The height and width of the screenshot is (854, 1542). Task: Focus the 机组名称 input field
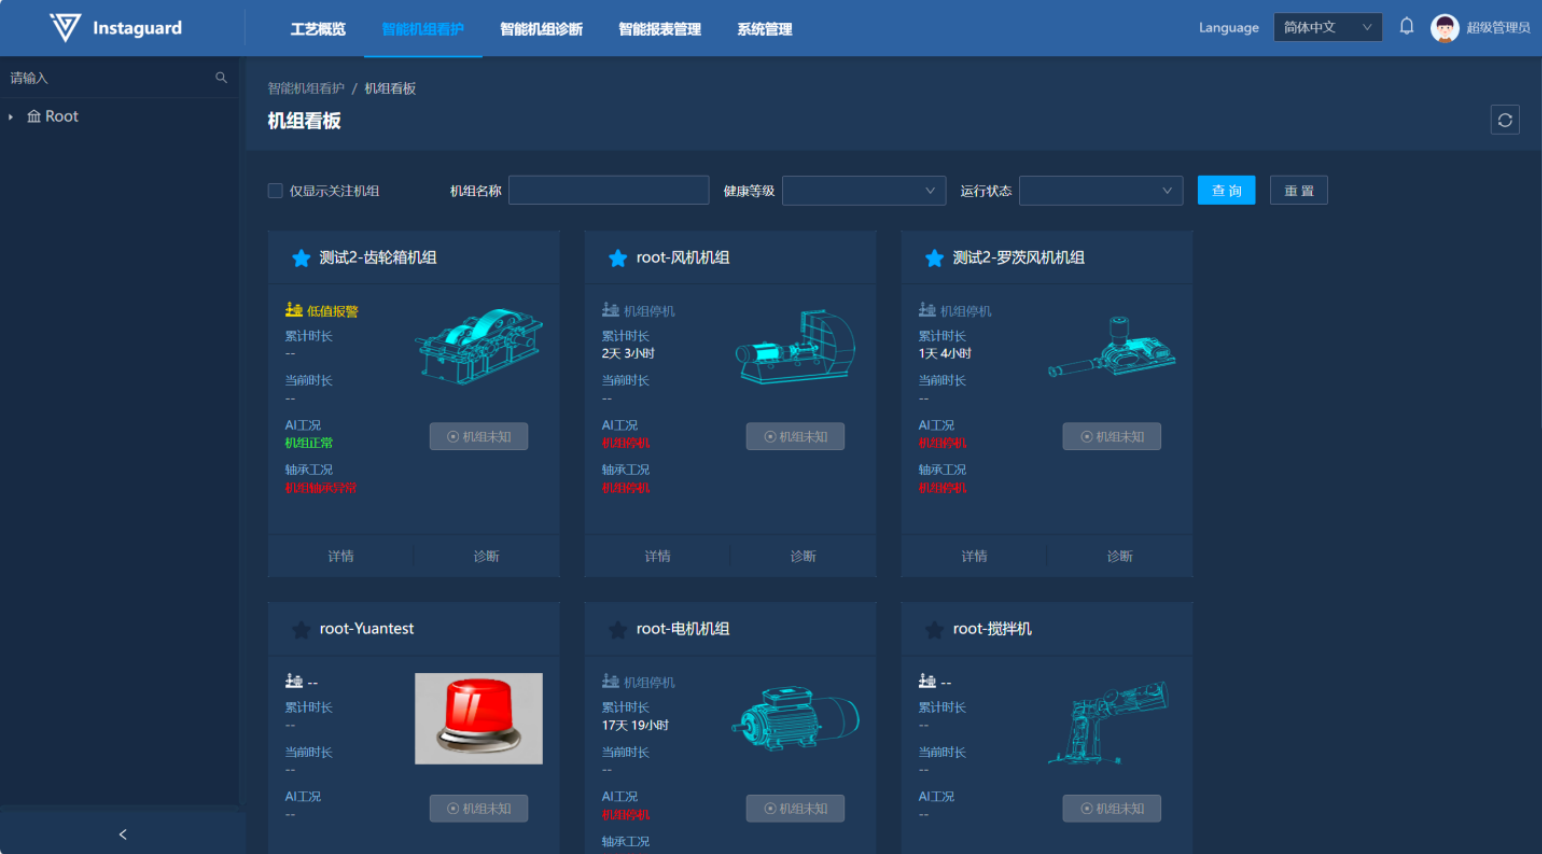(x=609, y=190)
